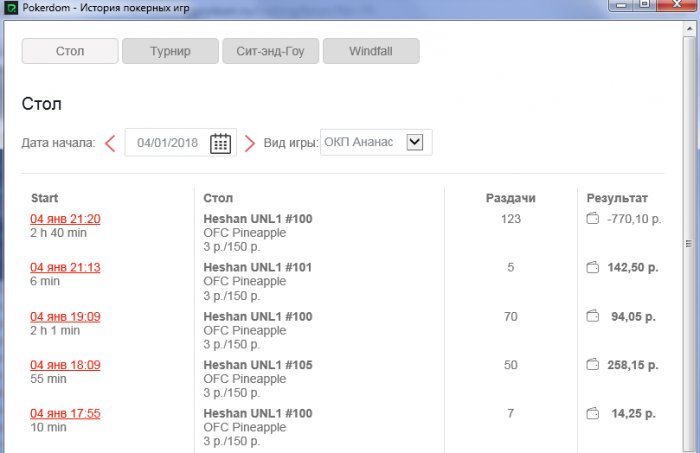Click wallet icon next to 14,25 р.
The height and width of the screenshot is (453, 700).
click(592, 413)
